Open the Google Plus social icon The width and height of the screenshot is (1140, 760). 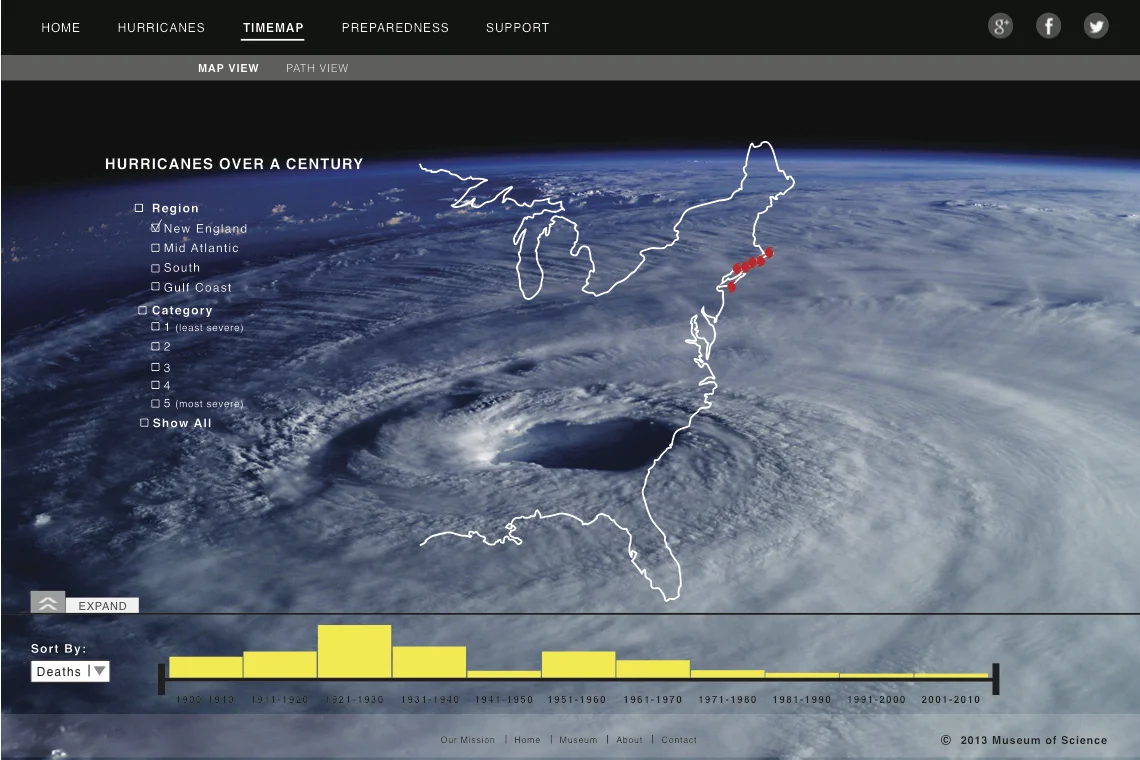pyautogui.click(x=1000, y=27)
